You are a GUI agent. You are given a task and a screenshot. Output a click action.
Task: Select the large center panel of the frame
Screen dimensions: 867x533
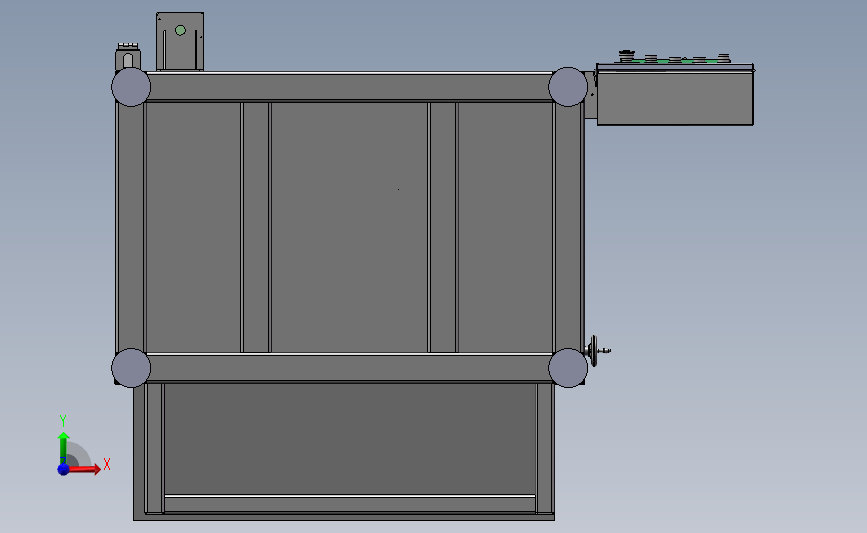(349, 227)
